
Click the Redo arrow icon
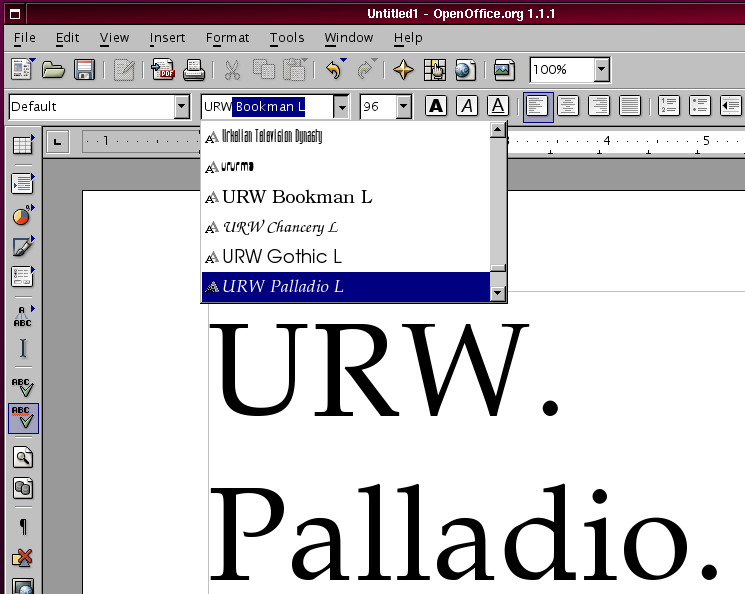coord(366,69)
